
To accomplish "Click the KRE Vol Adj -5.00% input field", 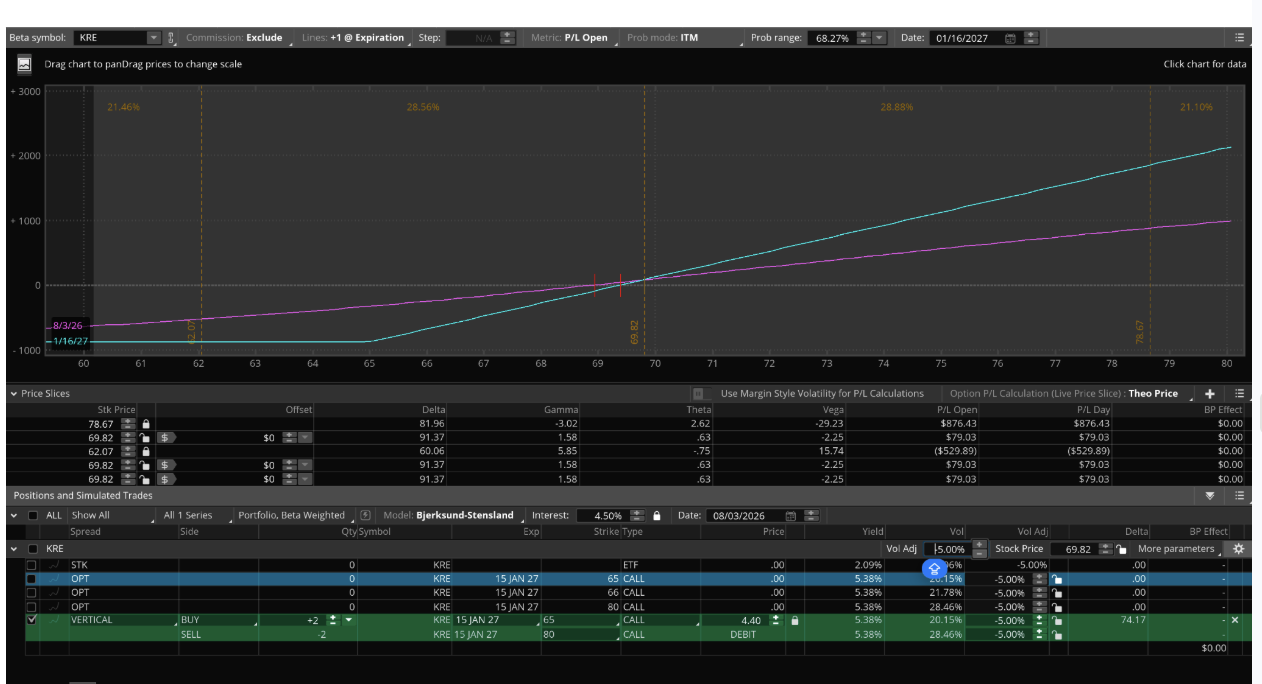I will click(949, 549).
